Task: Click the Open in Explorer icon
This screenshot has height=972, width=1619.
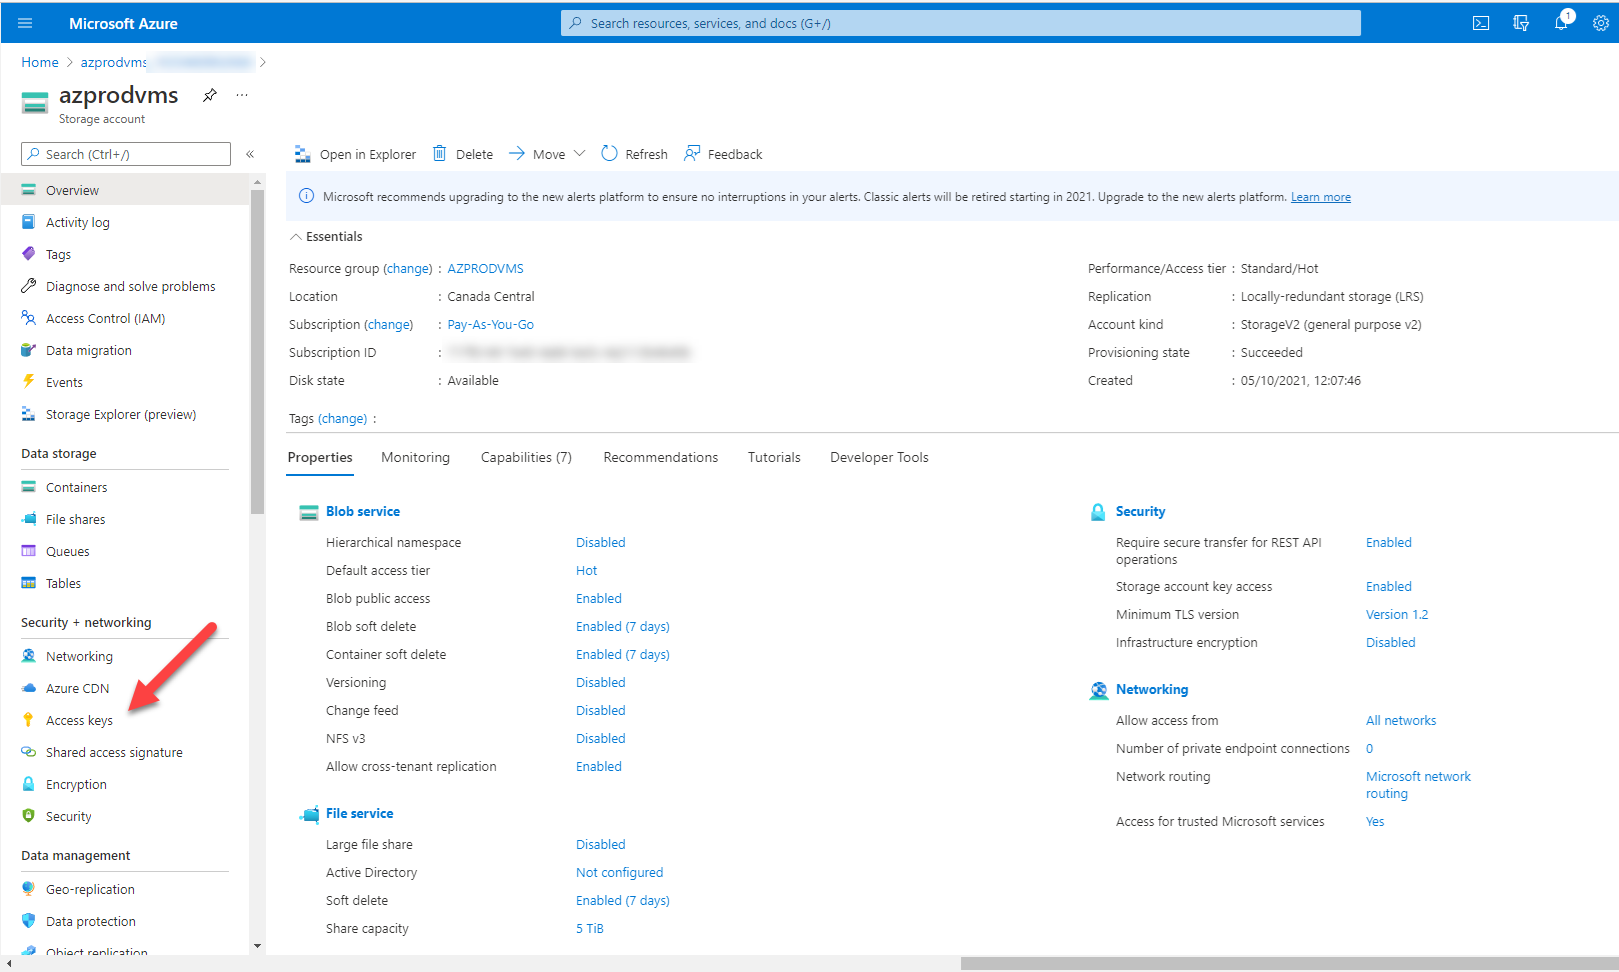Action: (x=303, y=154)
